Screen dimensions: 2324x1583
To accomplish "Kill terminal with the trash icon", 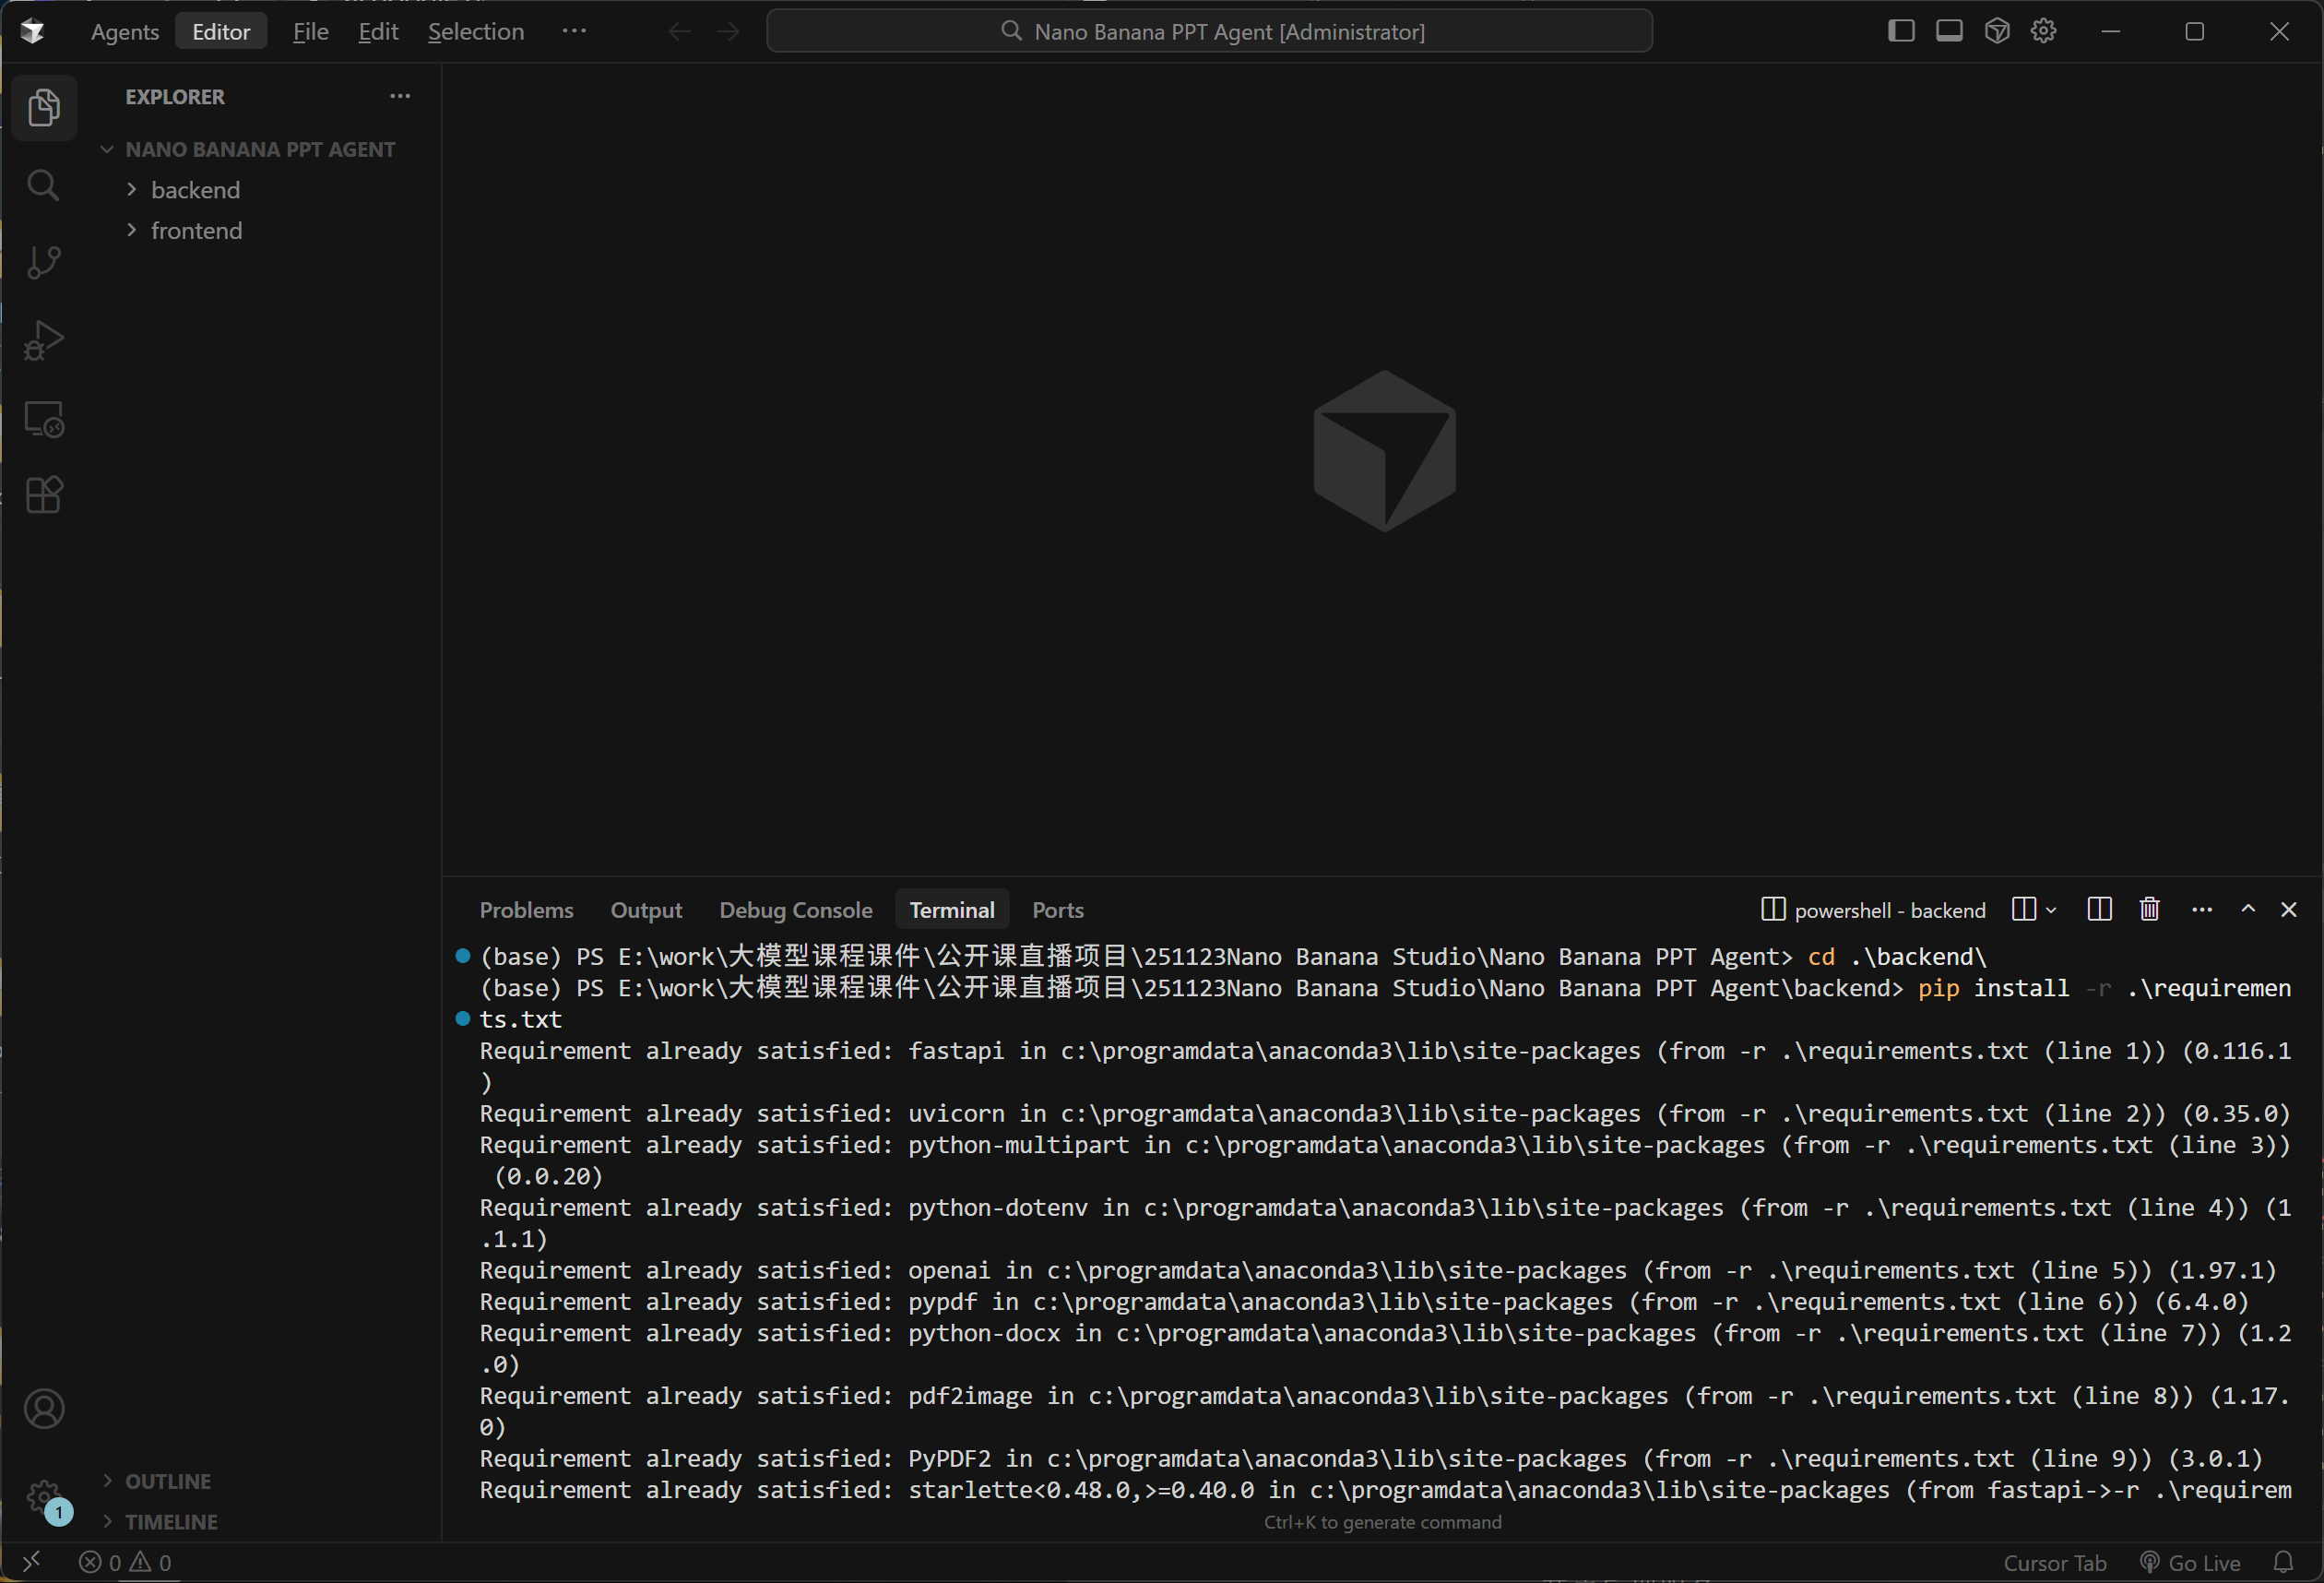I will pyautogui.click(x=2149, y=909).
